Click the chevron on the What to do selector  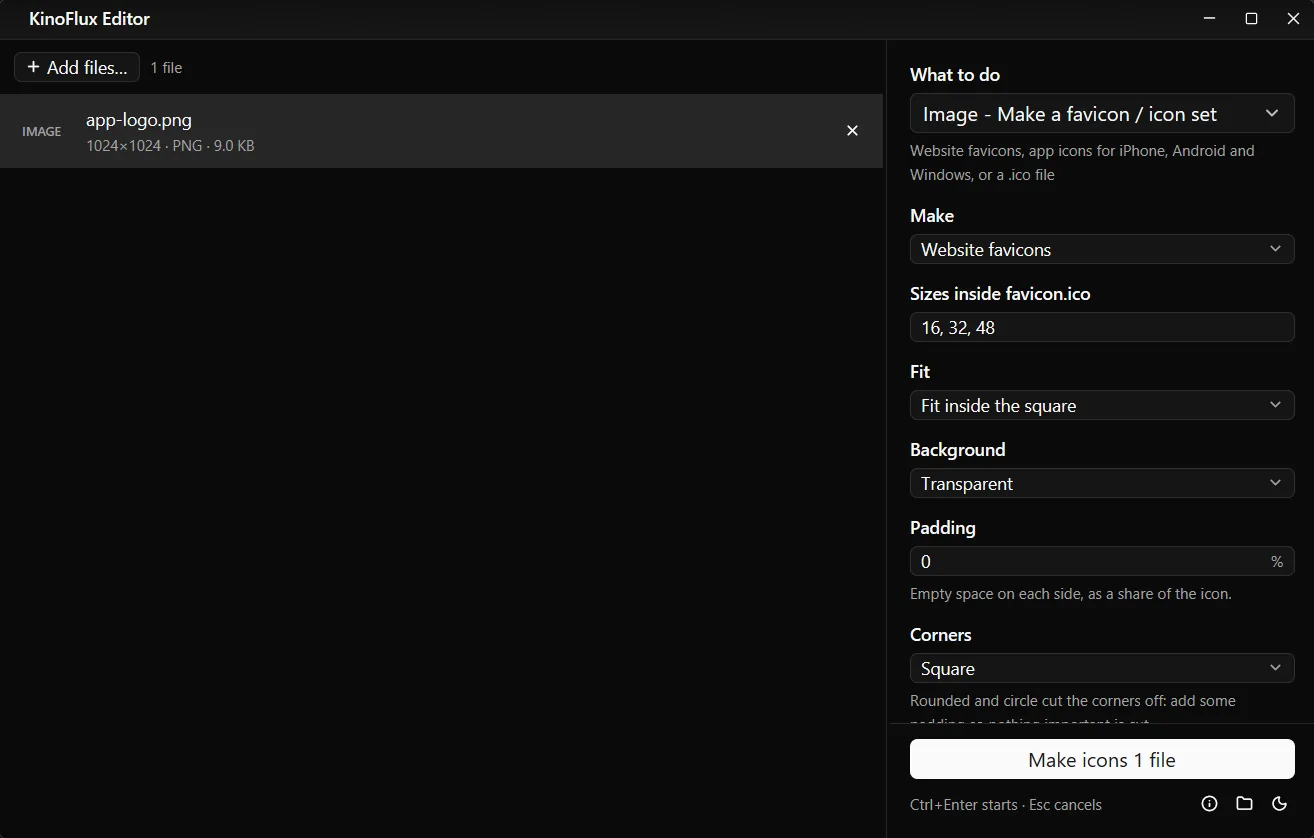point(1272,113)
